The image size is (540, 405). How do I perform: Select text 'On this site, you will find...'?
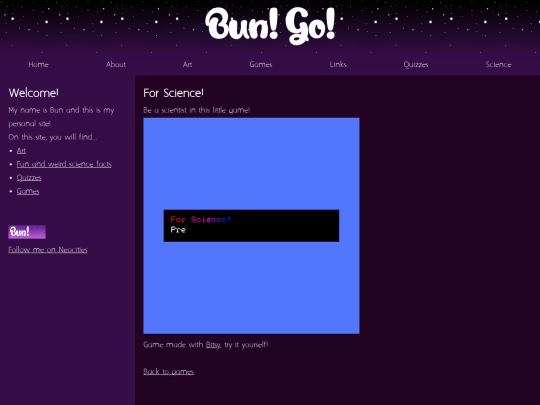[x=53, y=137]
